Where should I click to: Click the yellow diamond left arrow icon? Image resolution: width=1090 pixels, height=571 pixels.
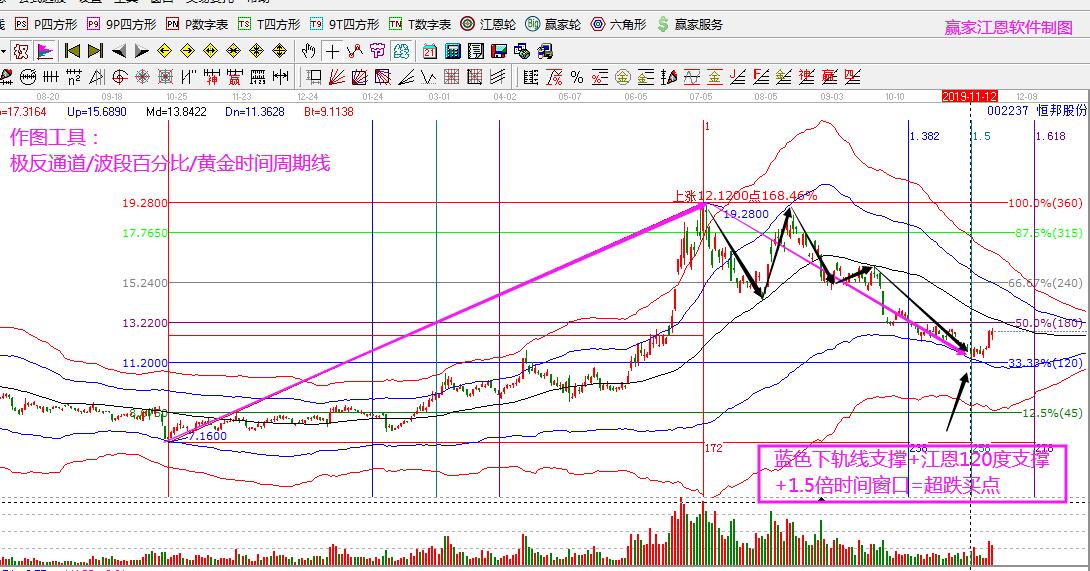pos(164,51)
